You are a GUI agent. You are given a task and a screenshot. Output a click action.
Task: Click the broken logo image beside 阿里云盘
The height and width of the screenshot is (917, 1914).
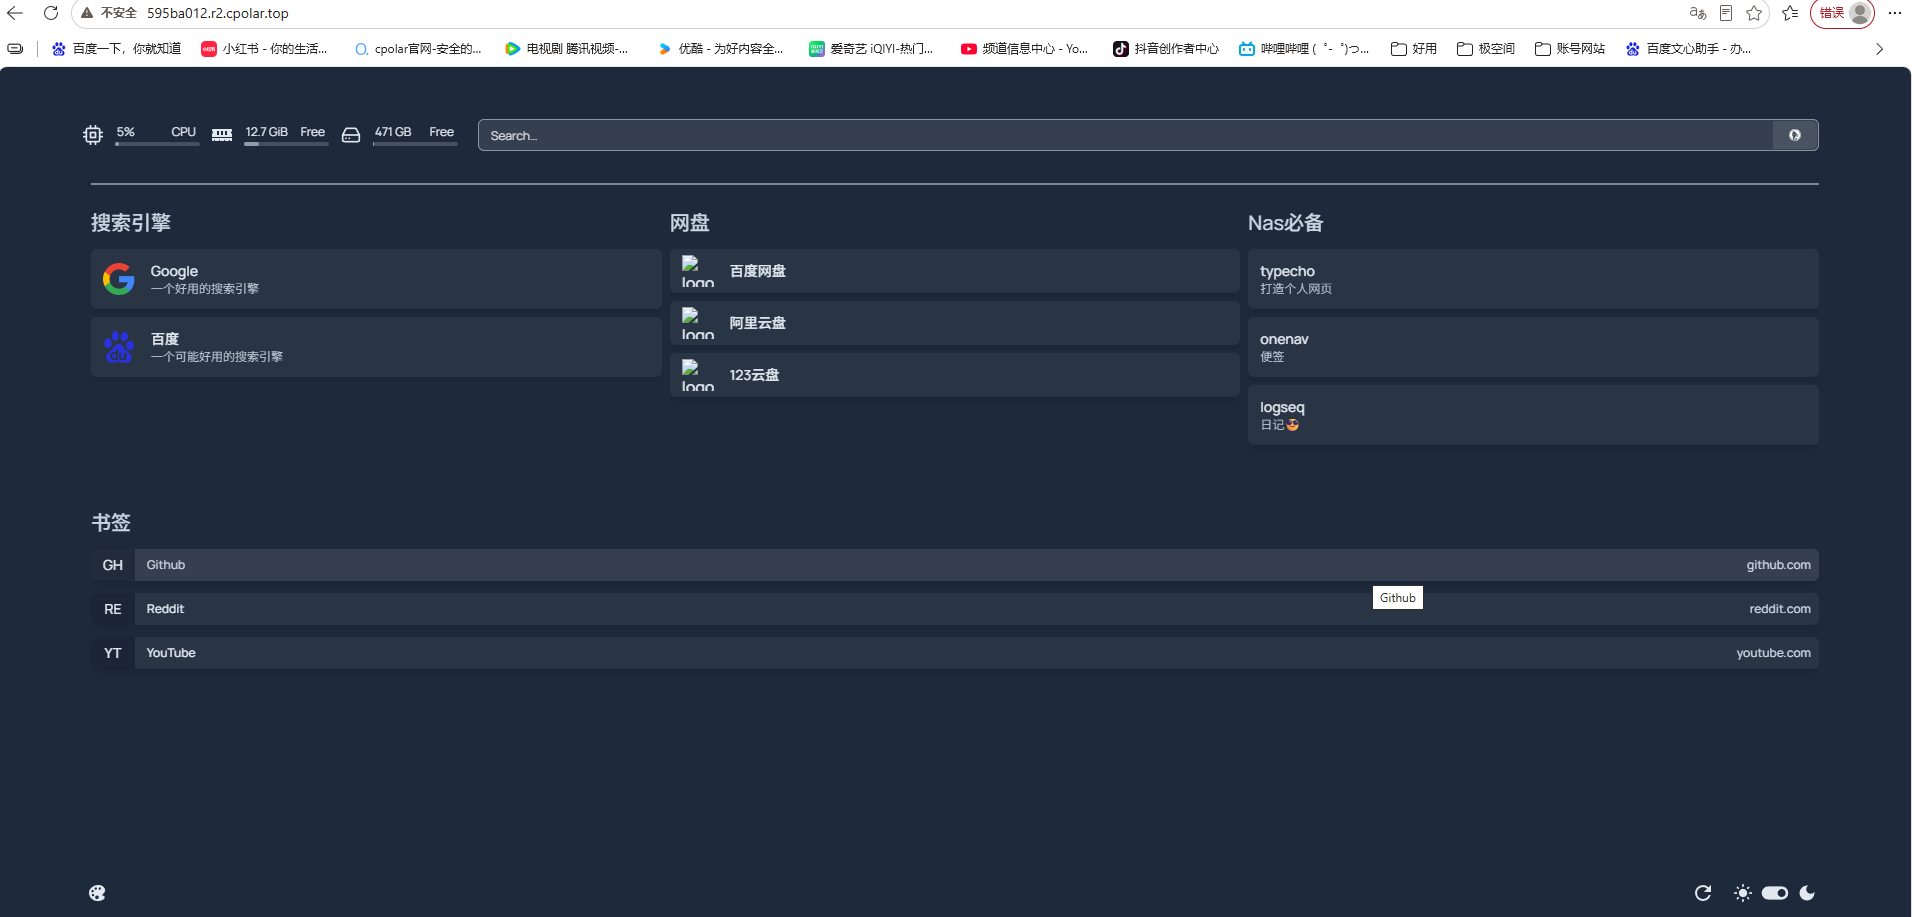pyautogui.click(x=698, y=323)
